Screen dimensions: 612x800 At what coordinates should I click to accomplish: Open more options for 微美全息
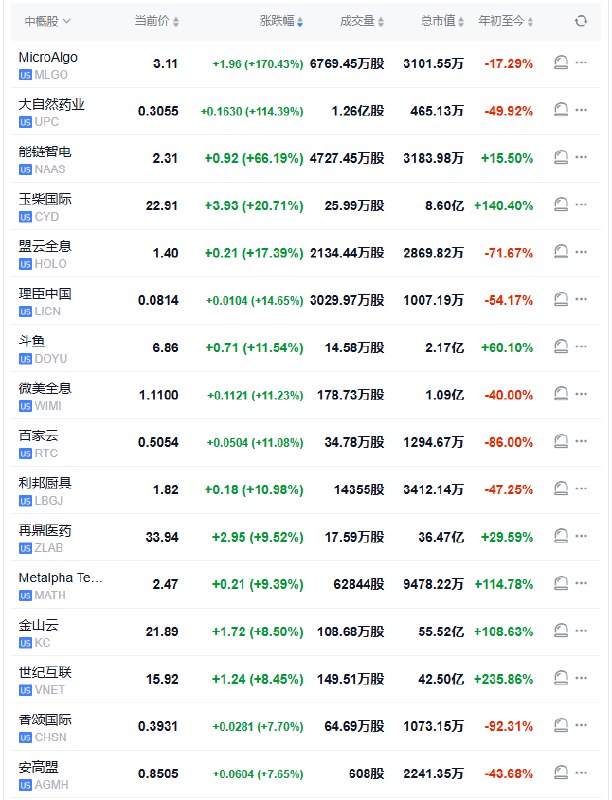pyautogui.click(x=581, y=394)
